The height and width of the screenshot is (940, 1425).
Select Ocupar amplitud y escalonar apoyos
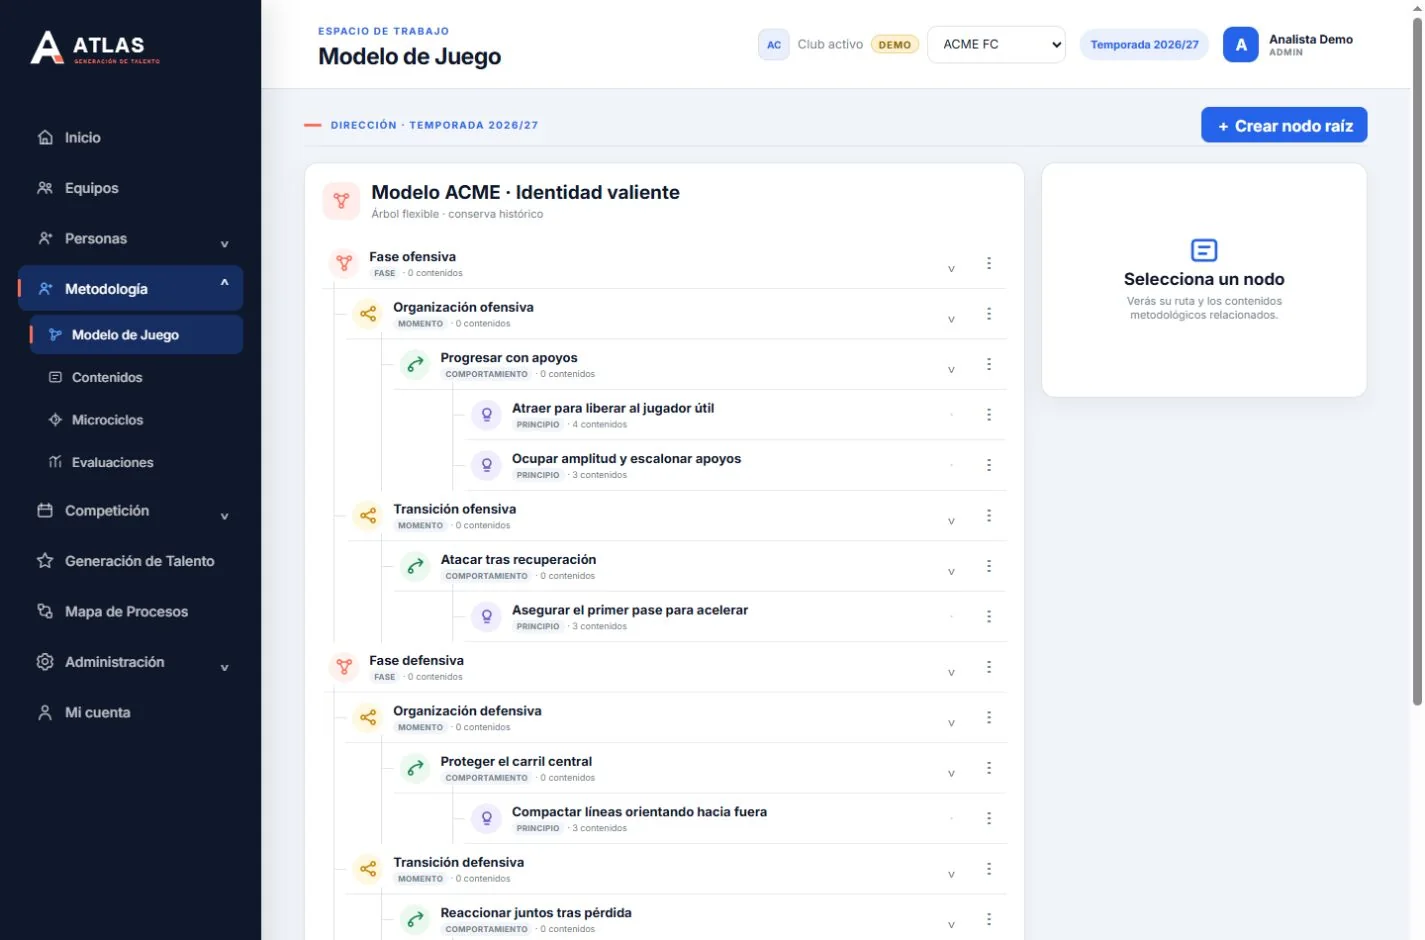coord(626,459)
